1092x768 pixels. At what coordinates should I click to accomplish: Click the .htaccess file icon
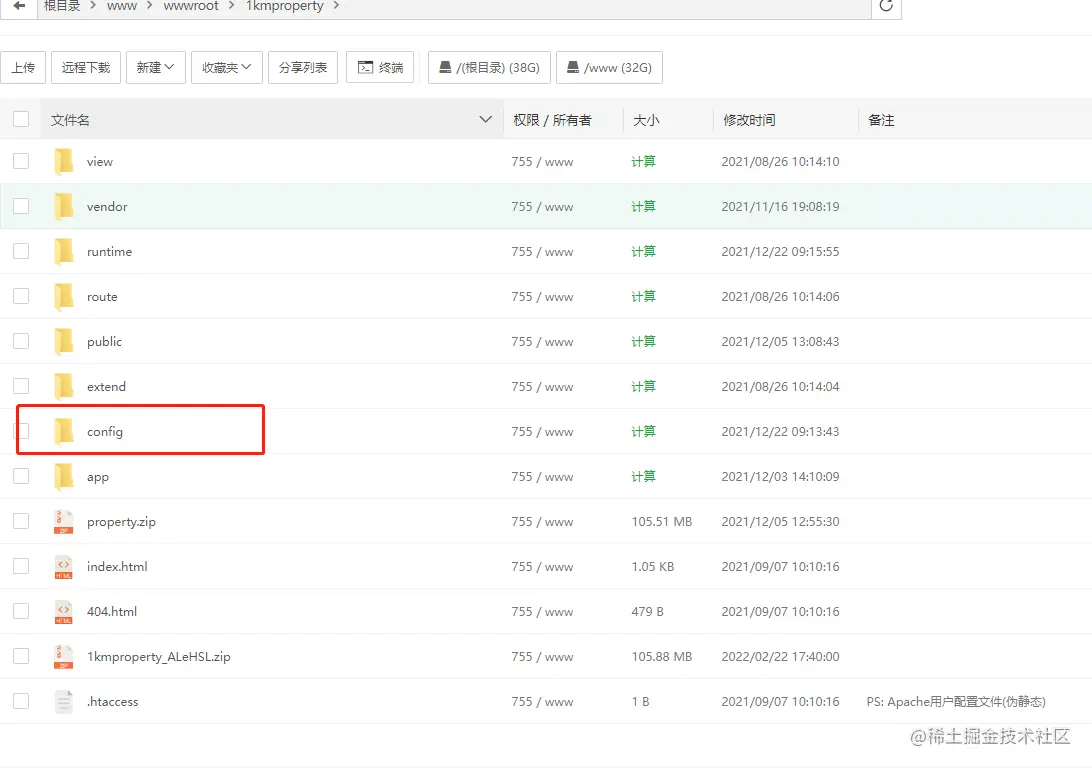coord(63,701)
